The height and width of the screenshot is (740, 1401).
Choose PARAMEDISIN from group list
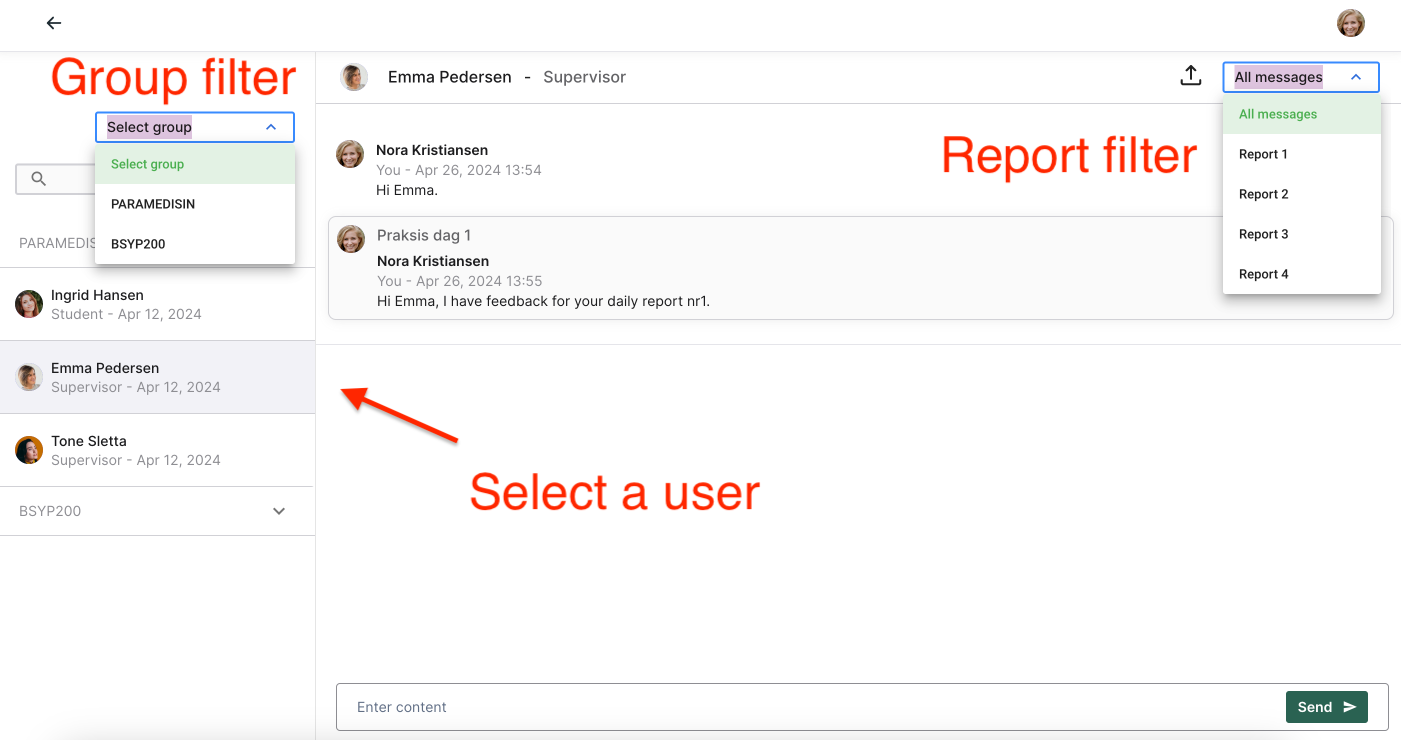[x=153, y=204]
